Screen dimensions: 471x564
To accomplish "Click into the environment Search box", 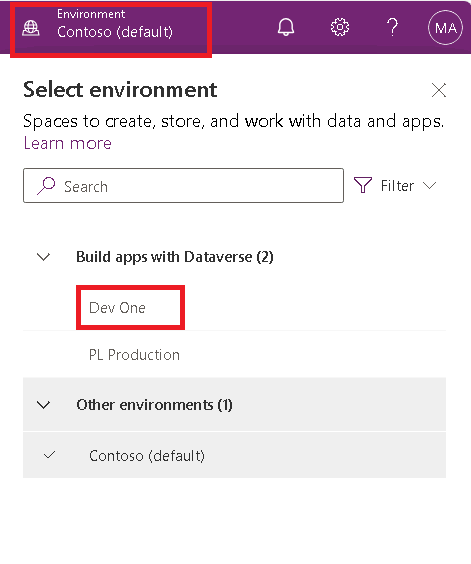I will coord(184,186).
